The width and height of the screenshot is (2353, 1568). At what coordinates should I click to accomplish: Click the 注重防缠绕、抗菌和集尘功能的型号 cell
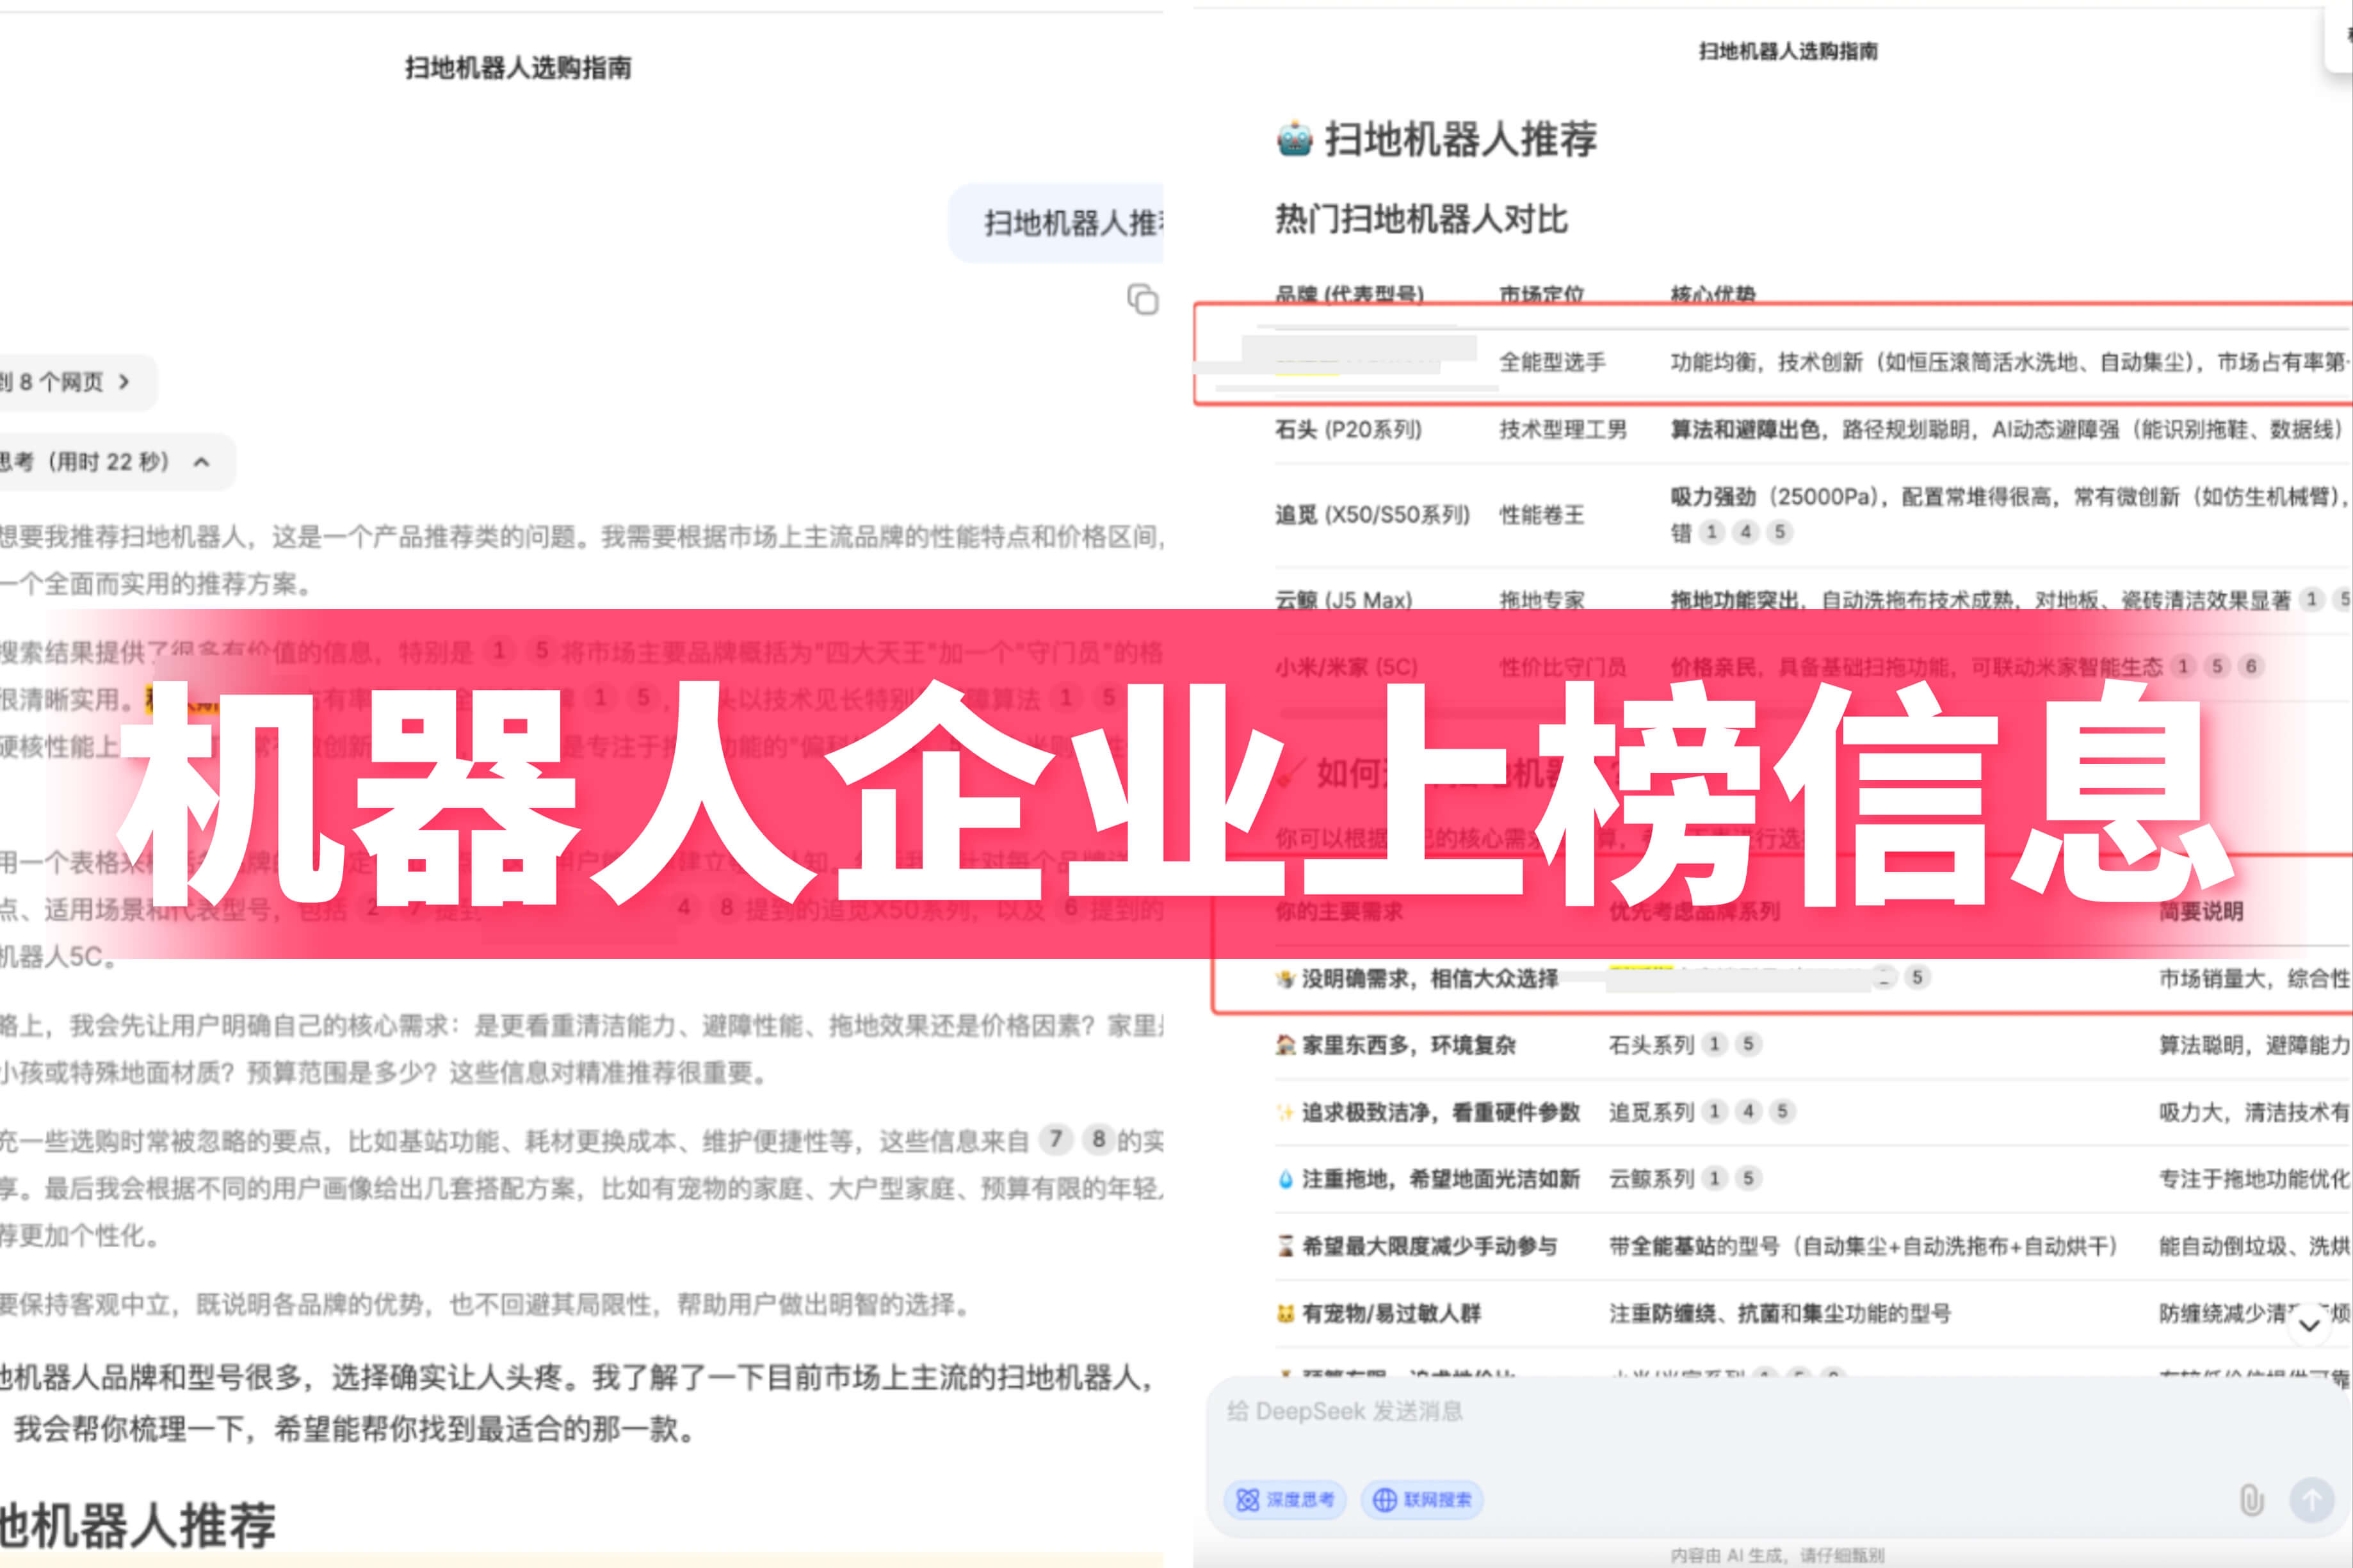click(1780, 1313)
